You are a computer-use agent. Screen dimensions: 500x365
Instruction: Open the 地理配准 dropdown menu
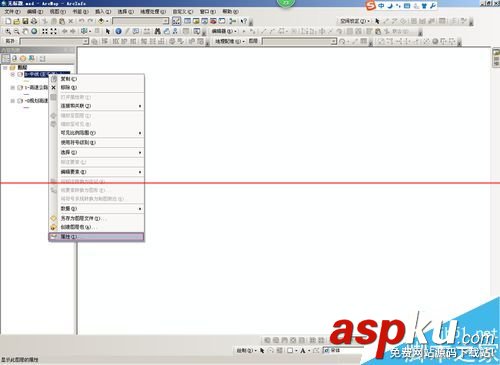tap(230, 41)
